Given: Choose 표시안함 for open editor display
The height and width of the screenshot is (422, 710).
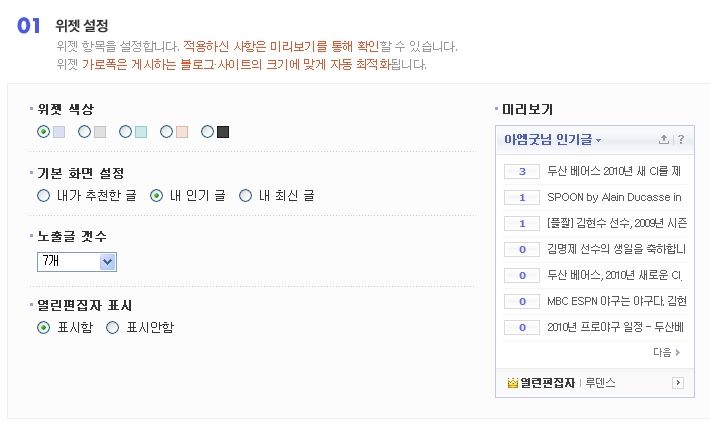Looking at the screenshot, I should pyautogui.click(x=112, y=327).
